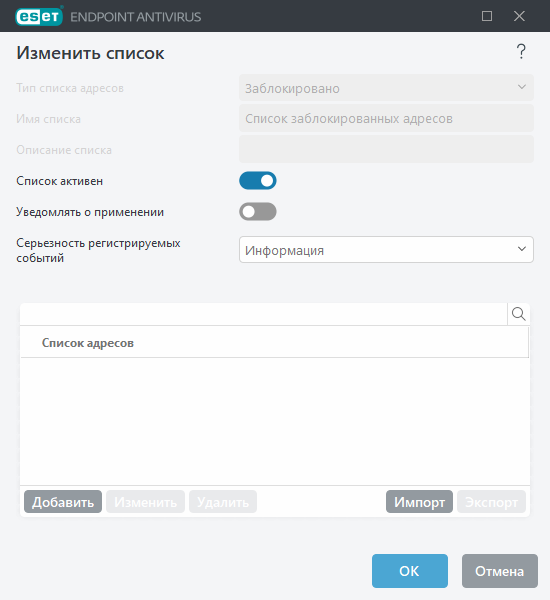550x600 pixels.
Task: Open the 'Заблокировано' list type dropdown
Action: pyautogui.click(x=386, y=88)
